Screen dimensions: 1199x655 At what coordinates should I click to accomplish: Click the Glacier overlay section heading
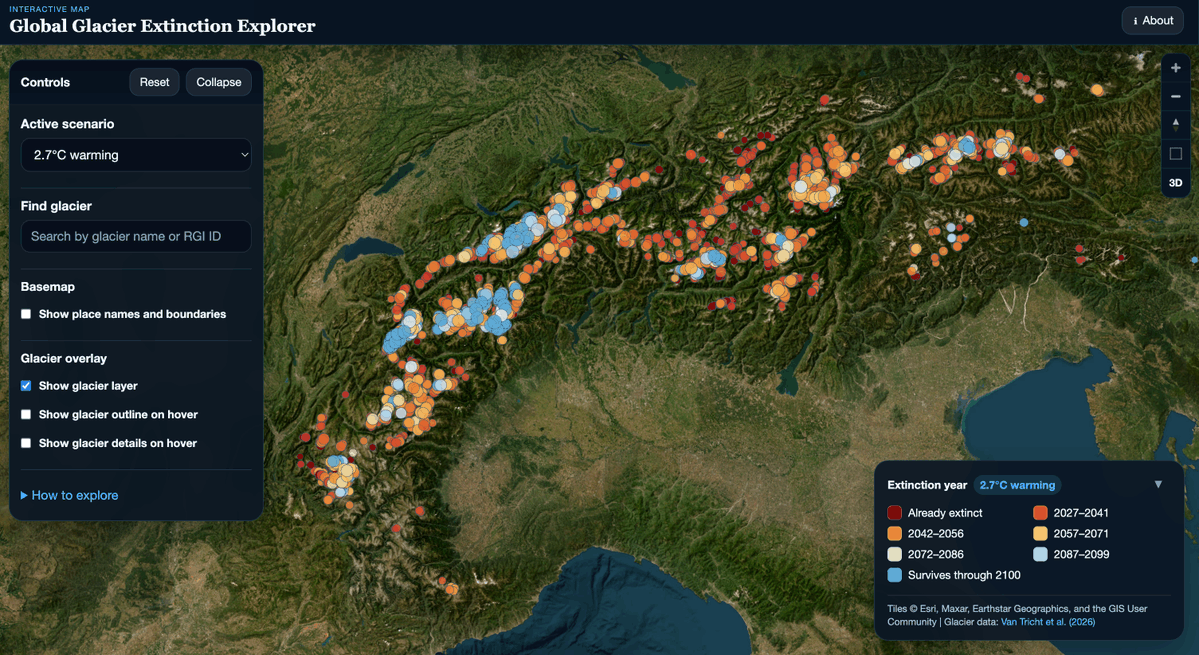63,358
